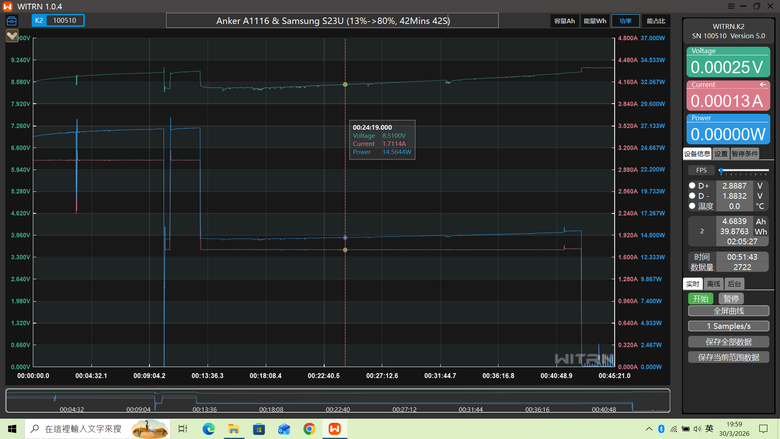Select the 能占比 chart tab
Image resolution: width=780 pixels, height=439 pixels.
[656, 21]
